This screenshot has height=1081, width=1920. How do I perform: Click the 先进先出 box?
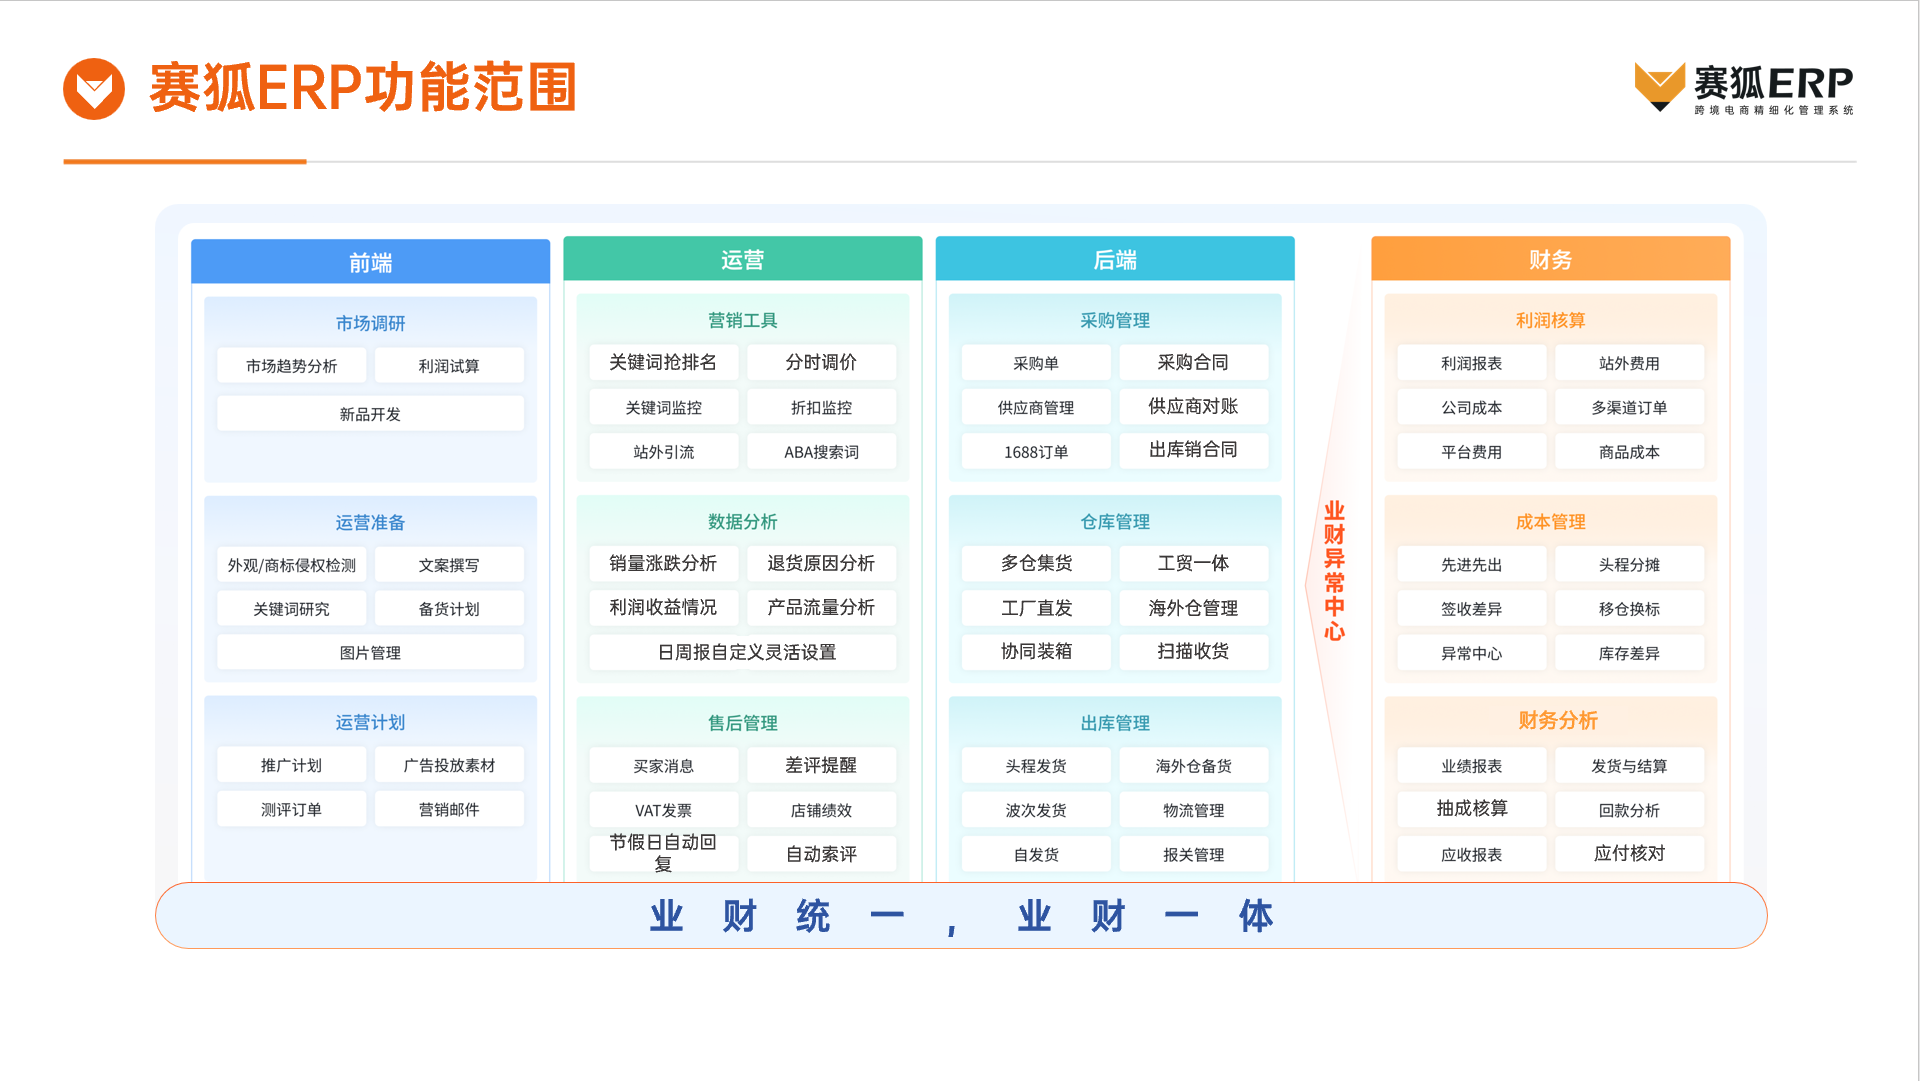click(x=1471, y=565)
